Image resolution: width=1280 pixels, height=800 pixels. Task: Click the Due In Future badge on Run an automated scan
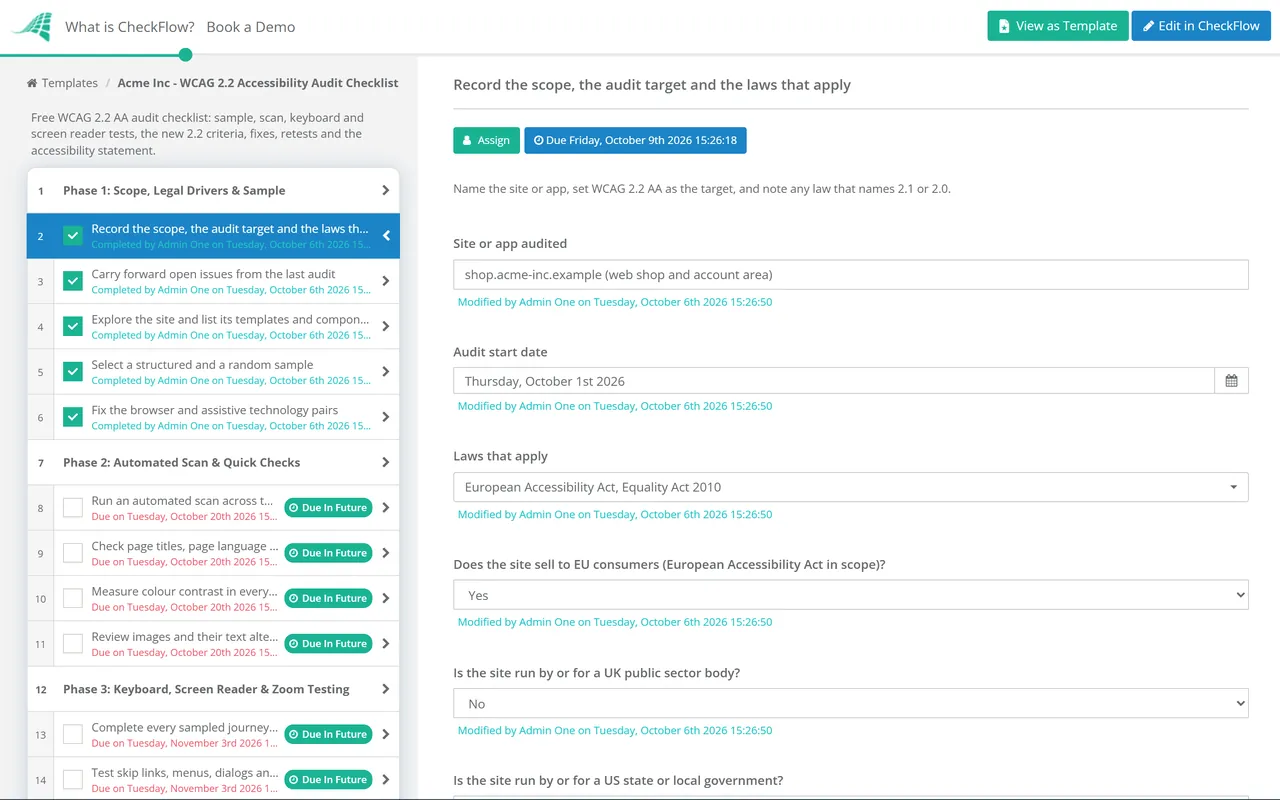pos(329,508)
